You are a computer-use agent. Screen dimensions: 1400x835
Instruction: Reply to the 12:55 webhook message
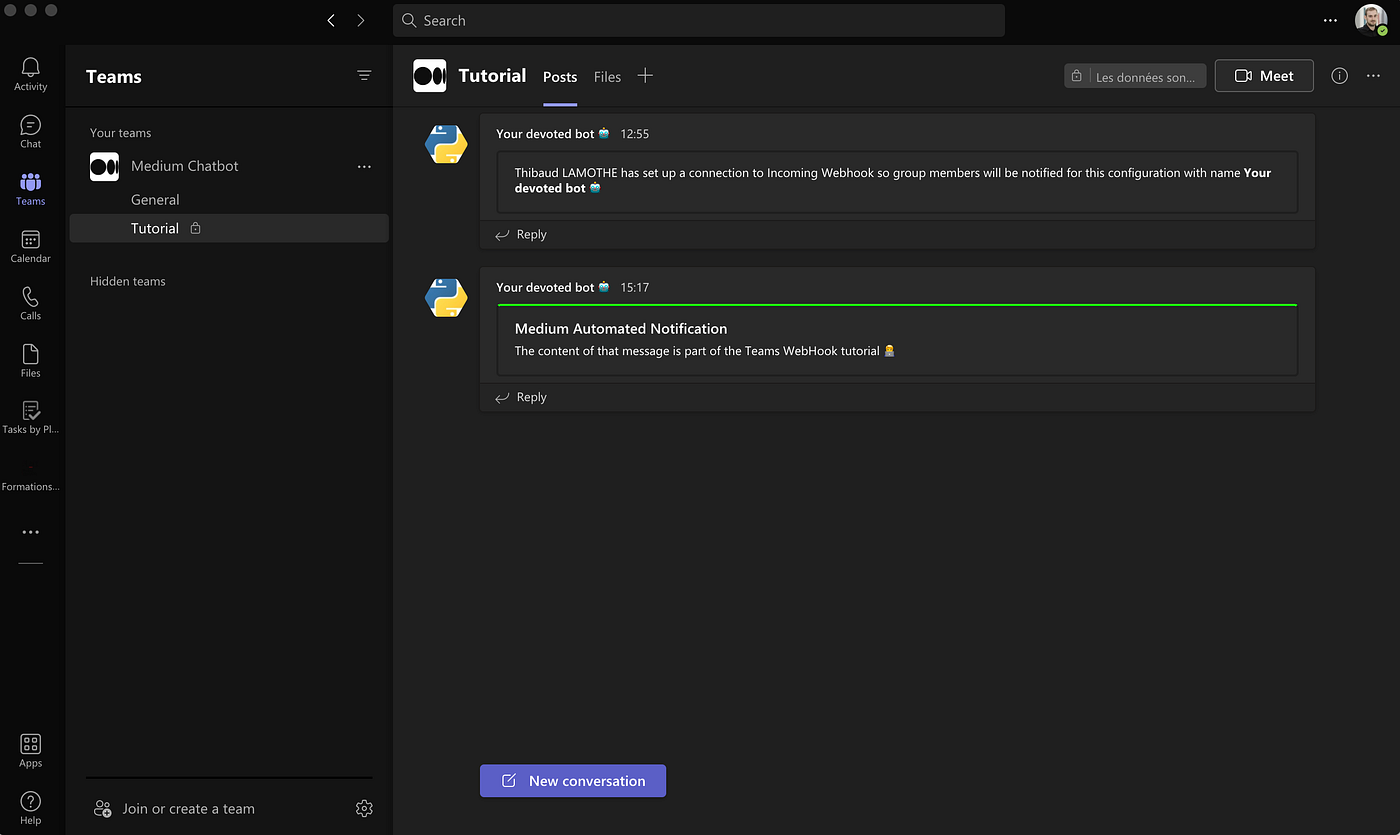tap(521, 235)
